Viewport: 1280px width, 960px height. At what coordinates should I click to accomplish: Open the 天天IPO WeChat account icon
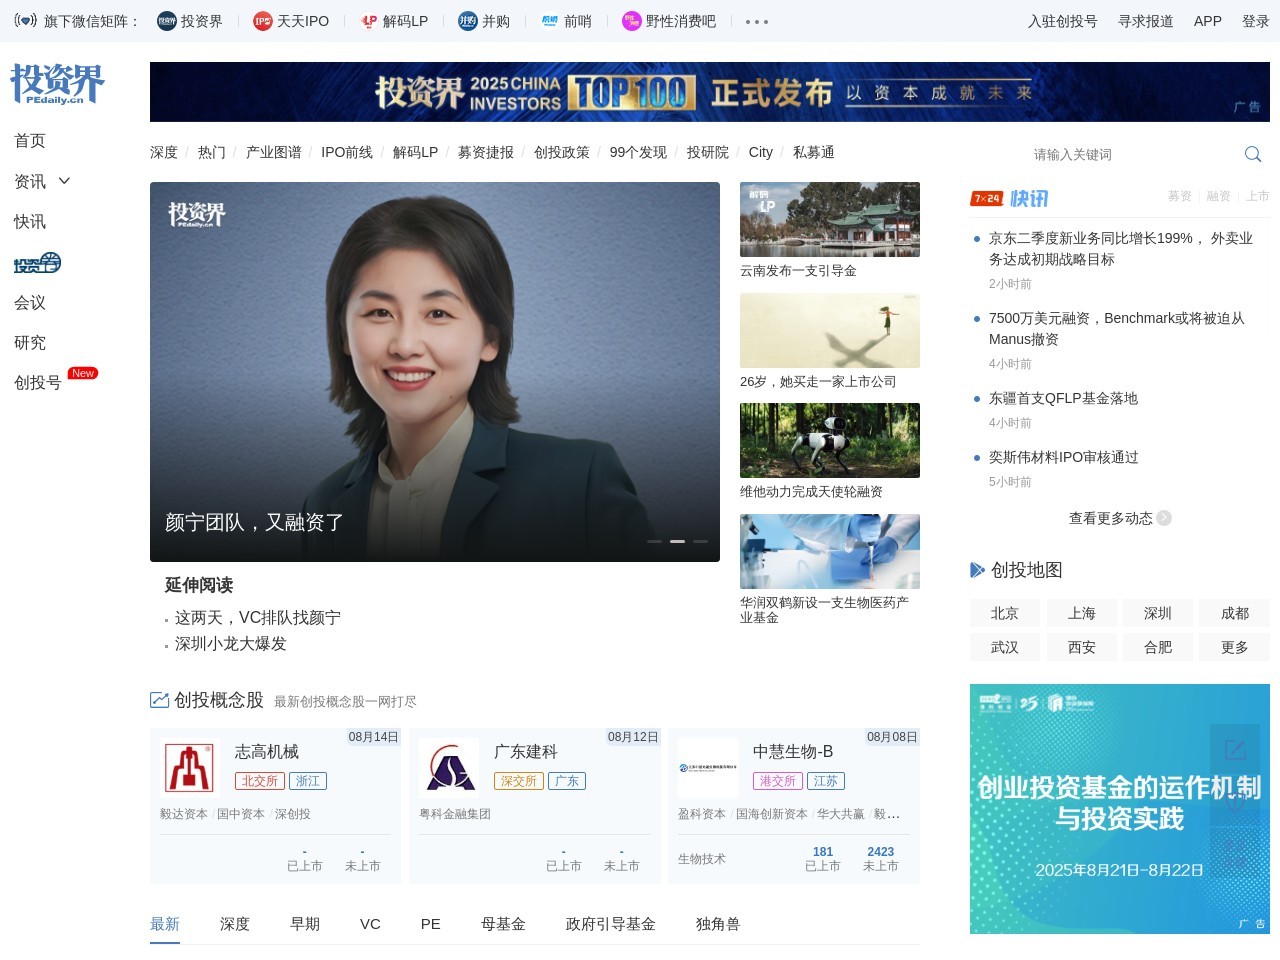point(263,21)
